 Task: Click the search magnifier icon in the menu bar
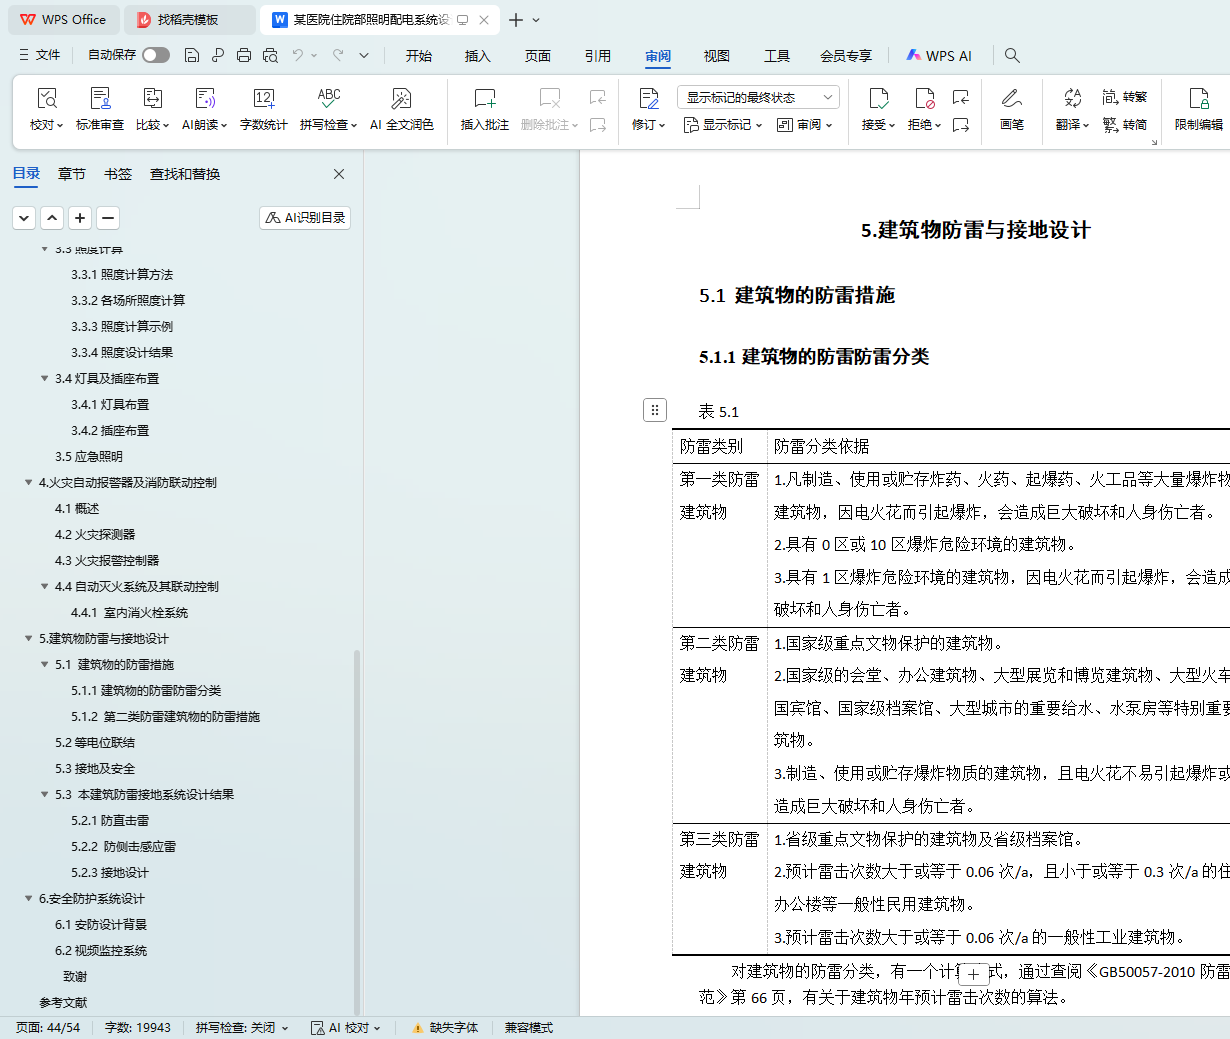pyautogui.click(x=1012, y=55)
